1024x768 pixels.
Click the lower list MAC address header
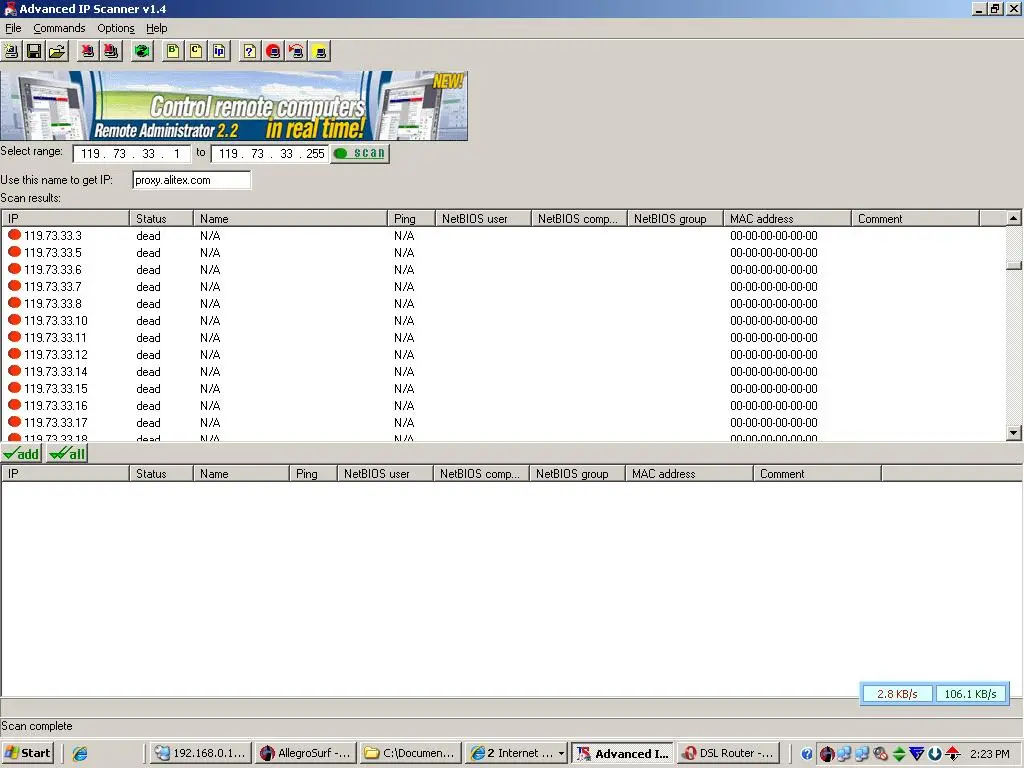[689, 474]
